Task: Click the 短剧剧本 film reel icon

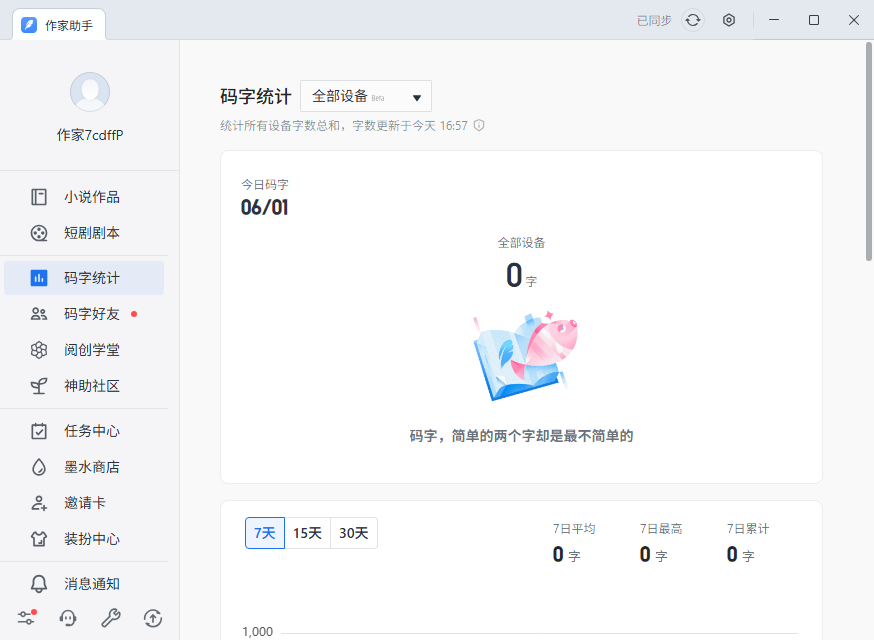Action: click(x=39, y=233)
